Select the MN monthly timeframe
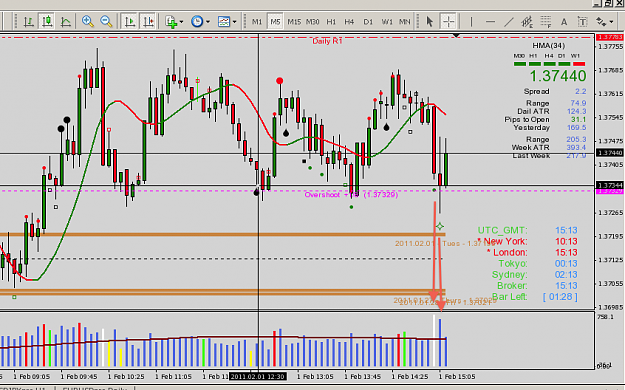 point(405,22)
